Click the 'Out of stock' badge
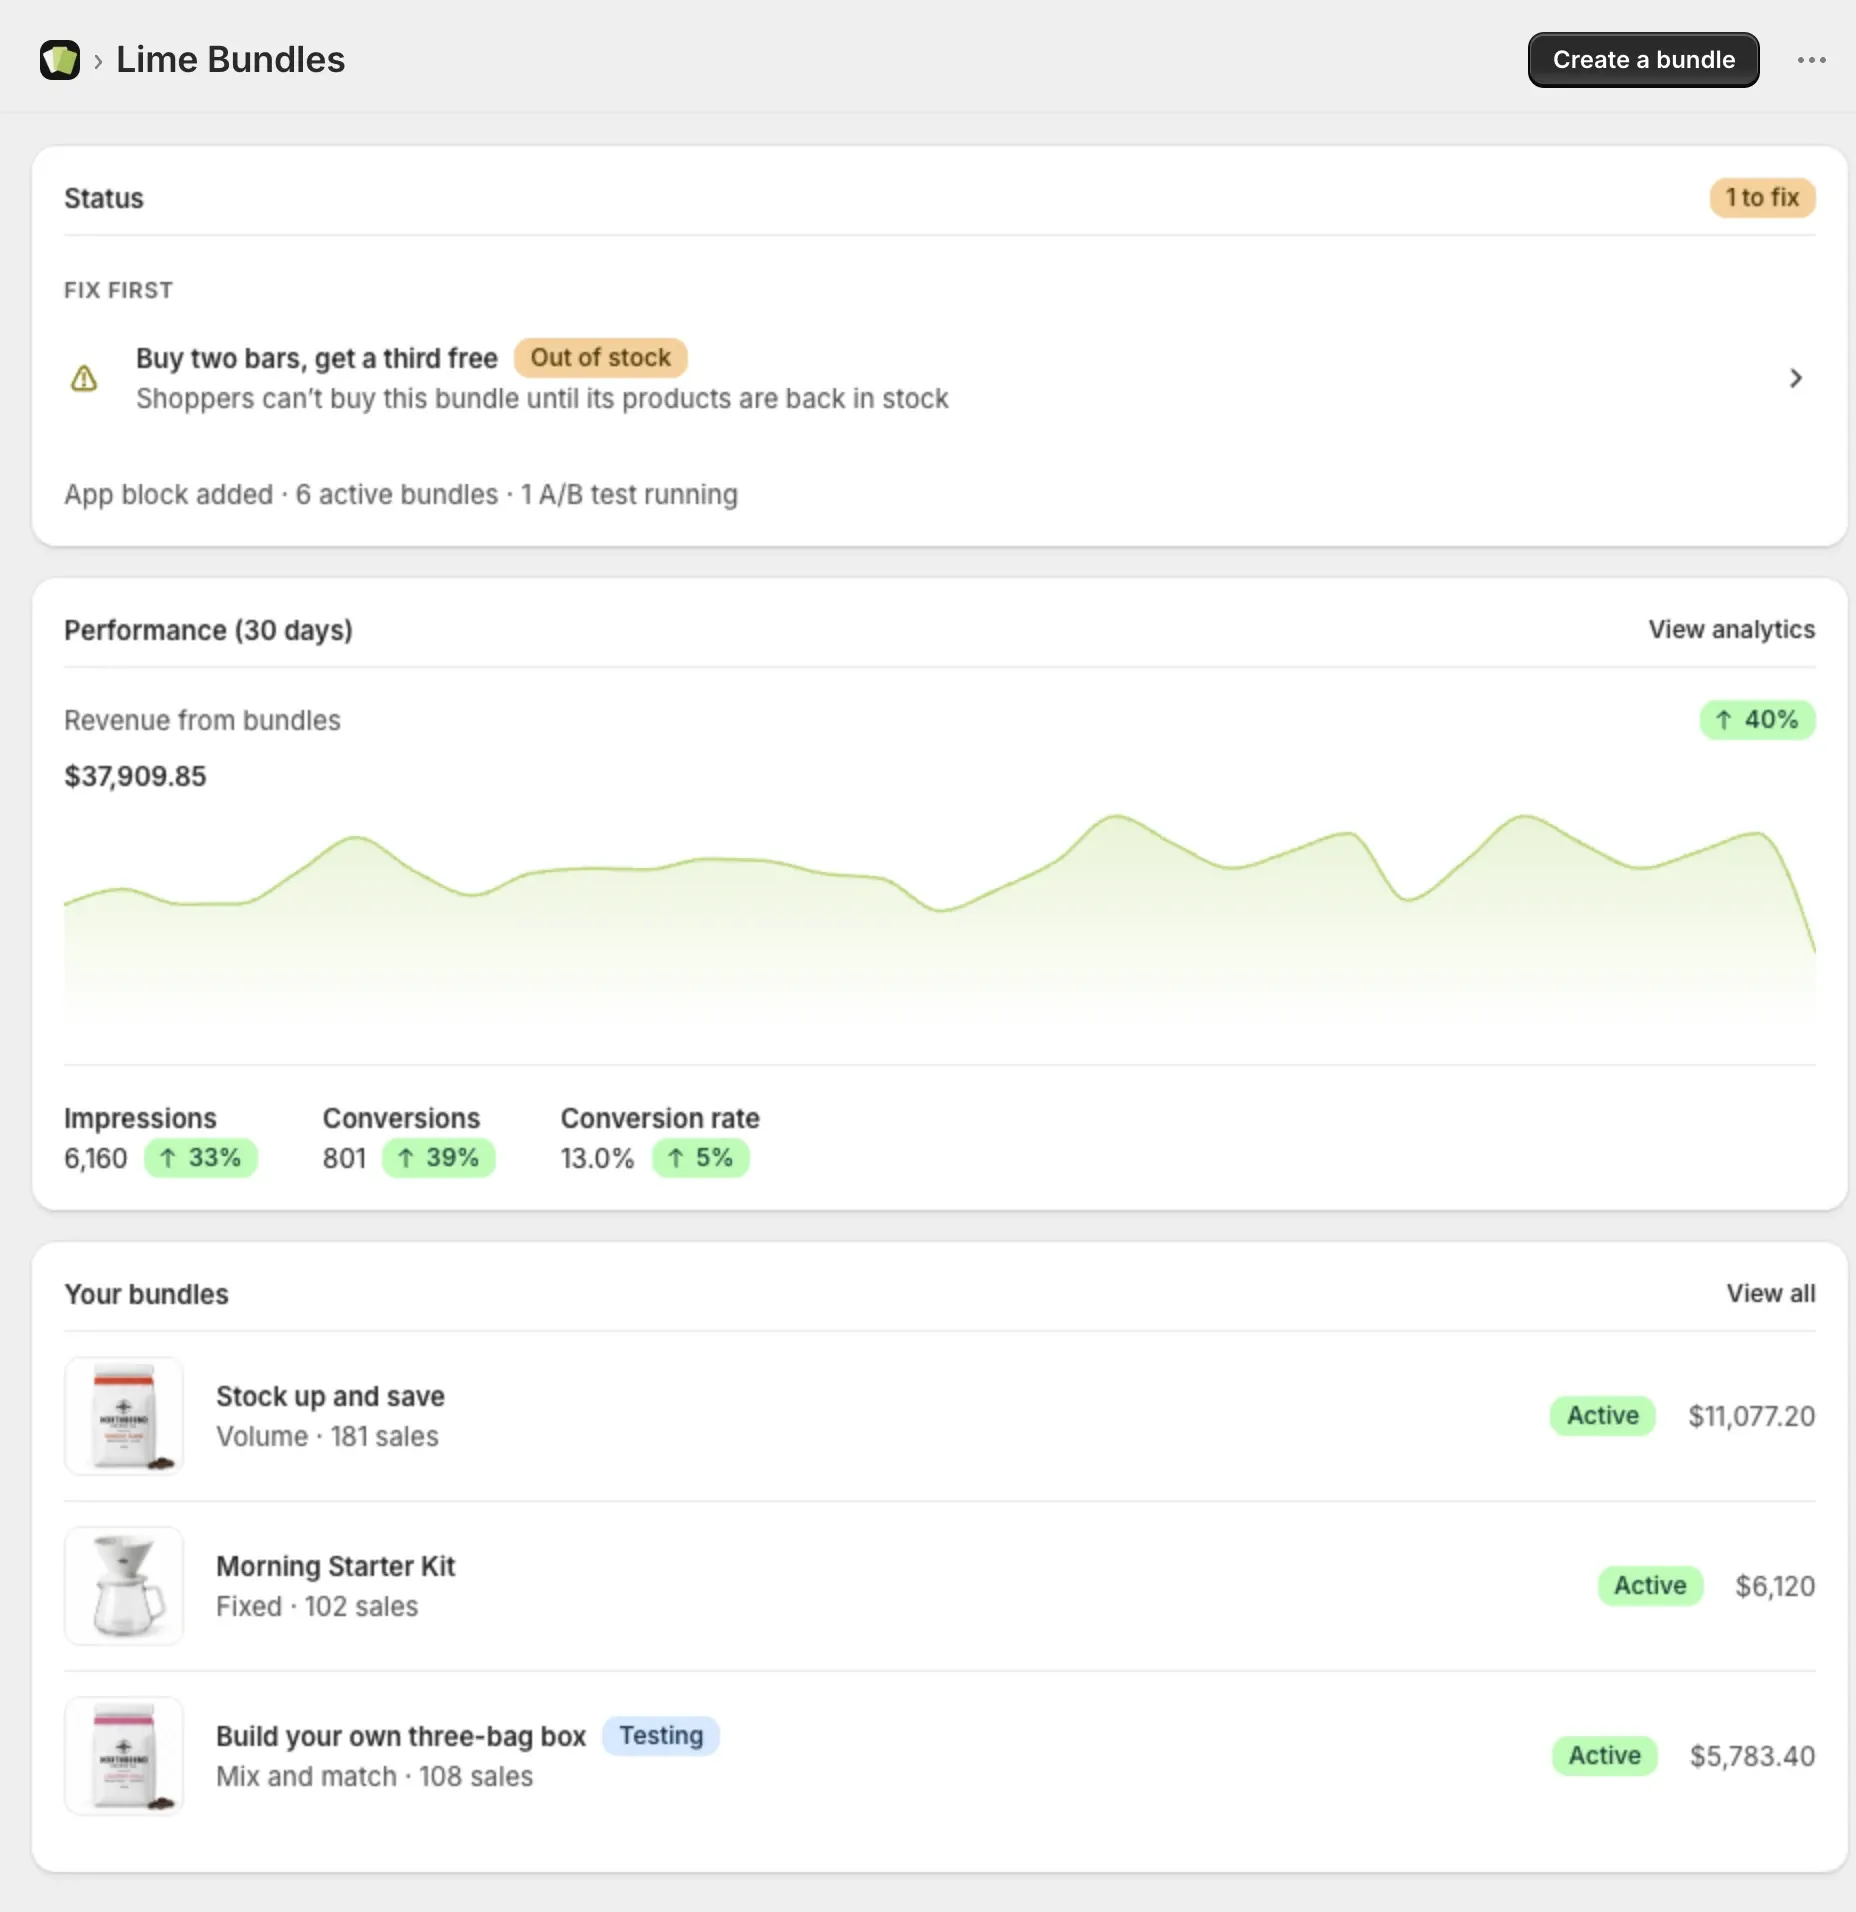 coord(600,358)
